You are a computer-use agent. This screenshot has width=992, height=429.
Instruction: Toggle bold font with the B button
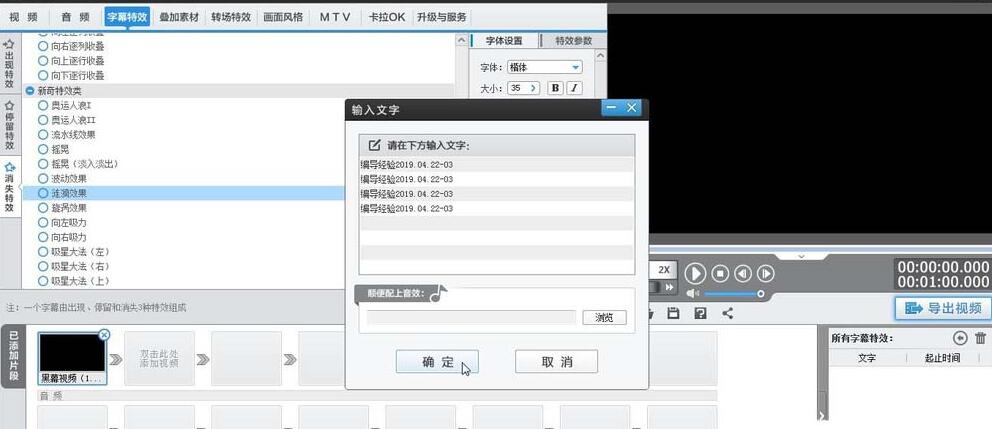(556, 88)
